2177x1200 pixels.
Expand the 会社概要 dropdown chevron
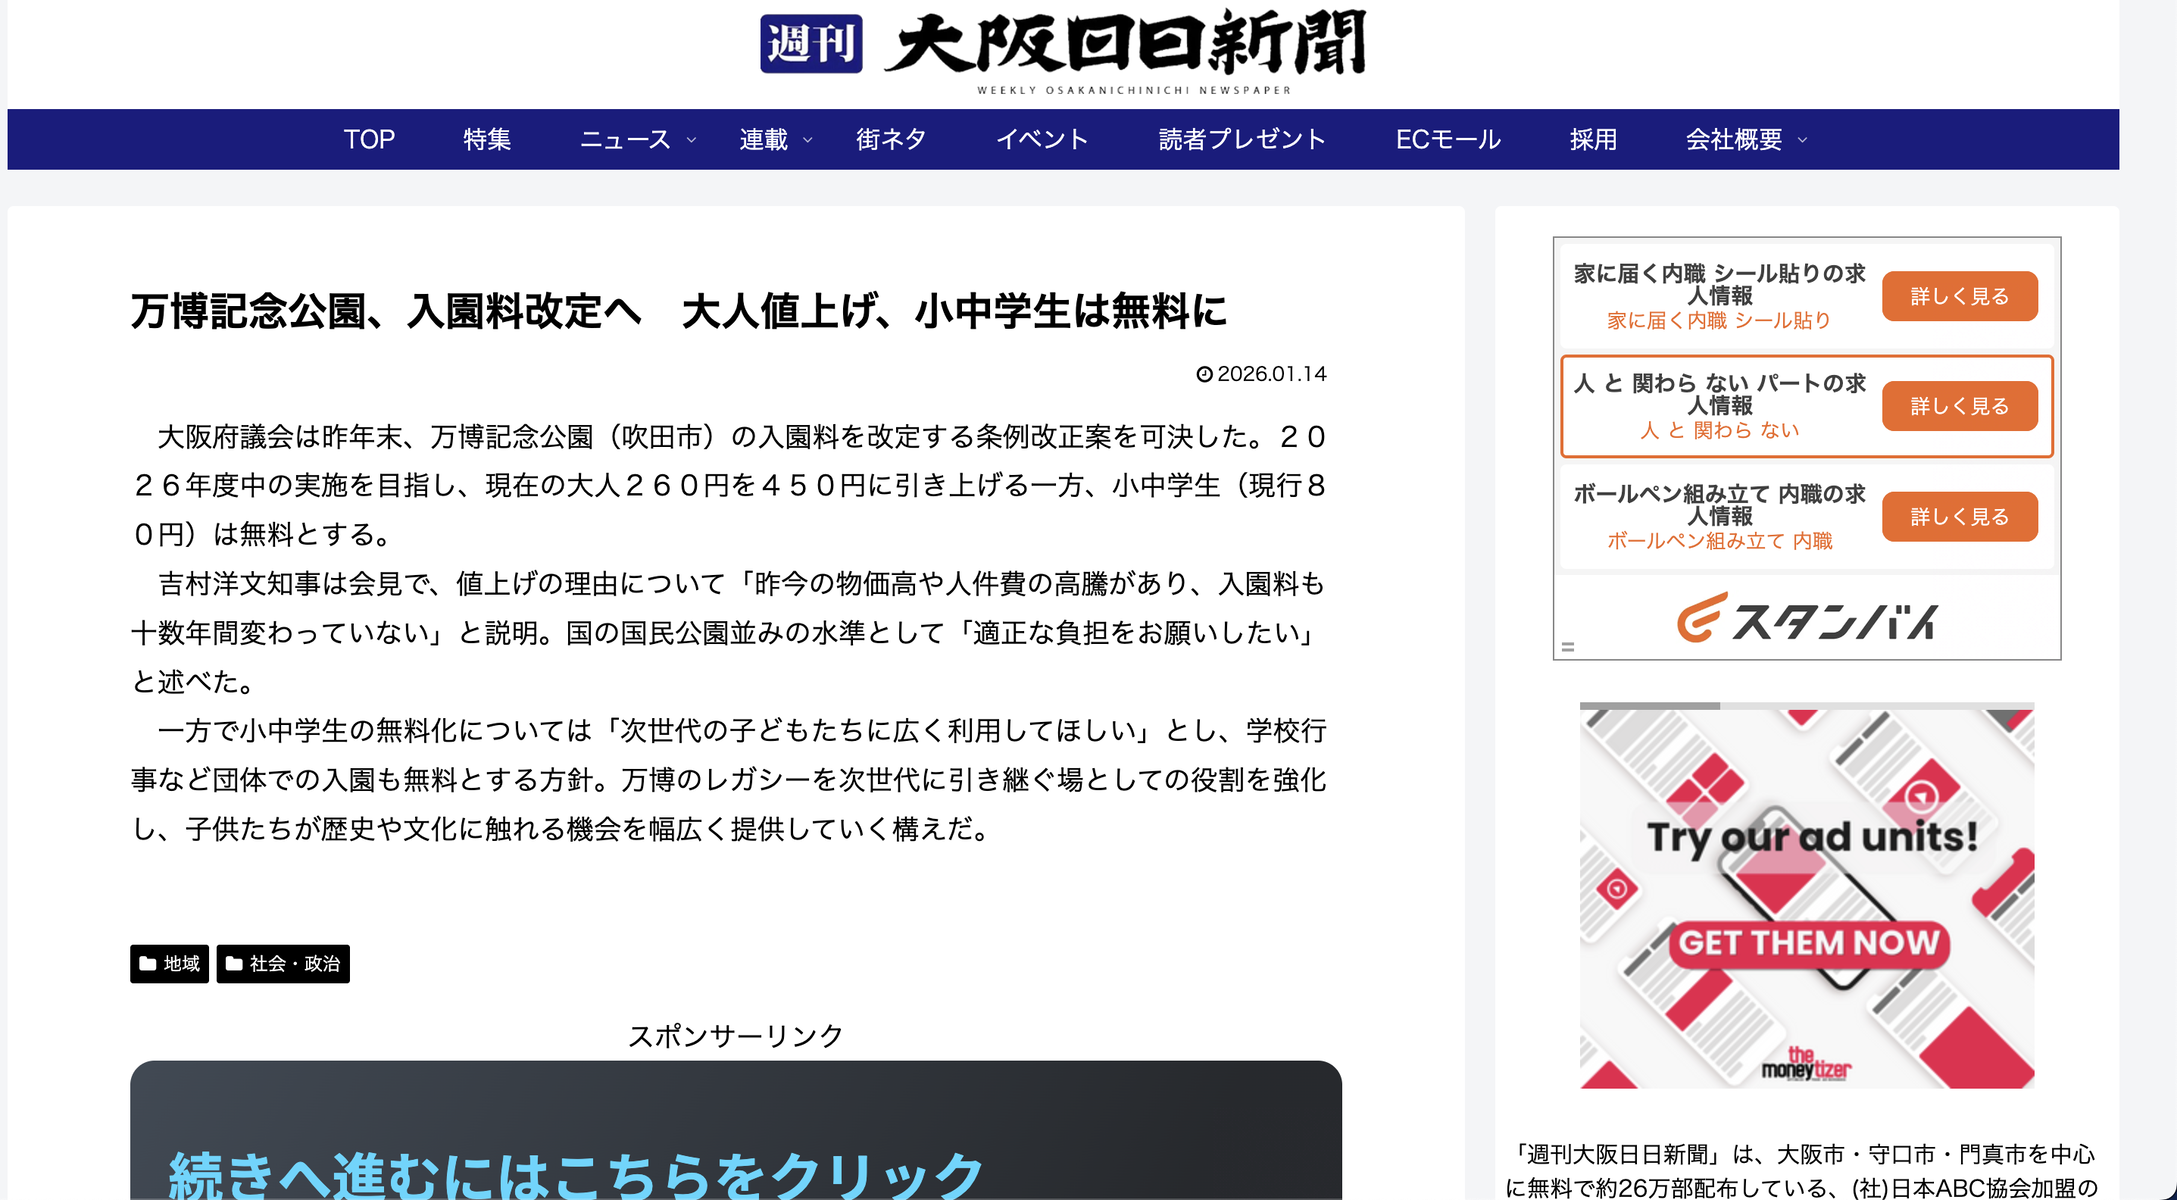tap(1803, 141)
